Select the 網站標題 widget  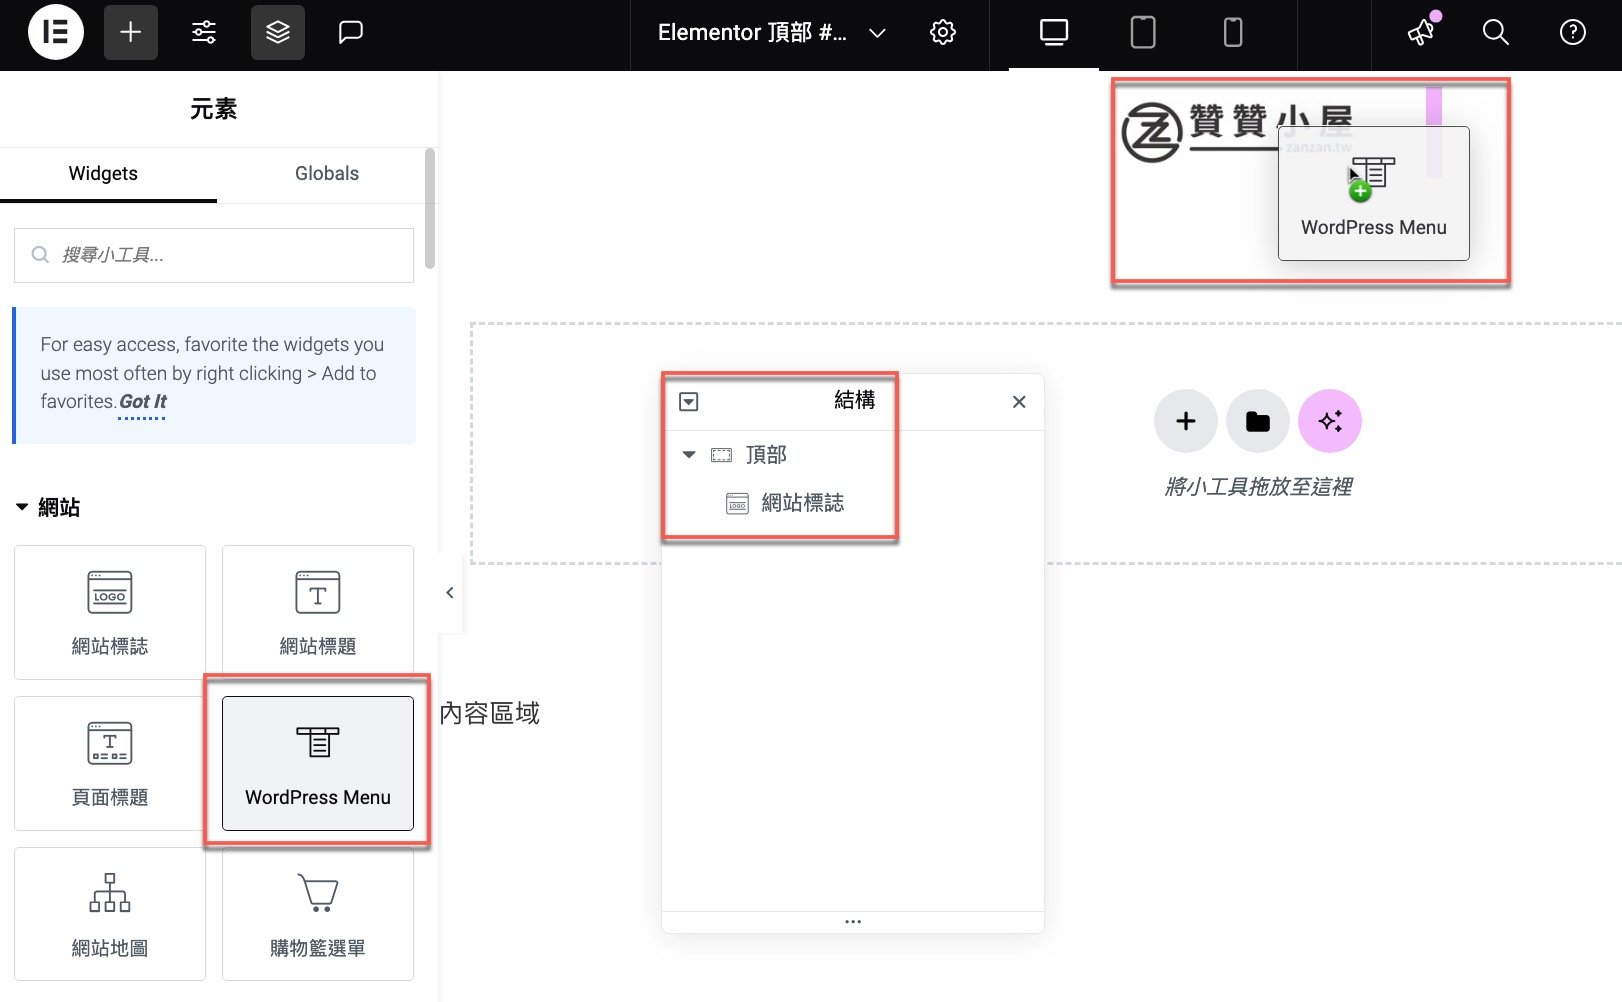318,612
